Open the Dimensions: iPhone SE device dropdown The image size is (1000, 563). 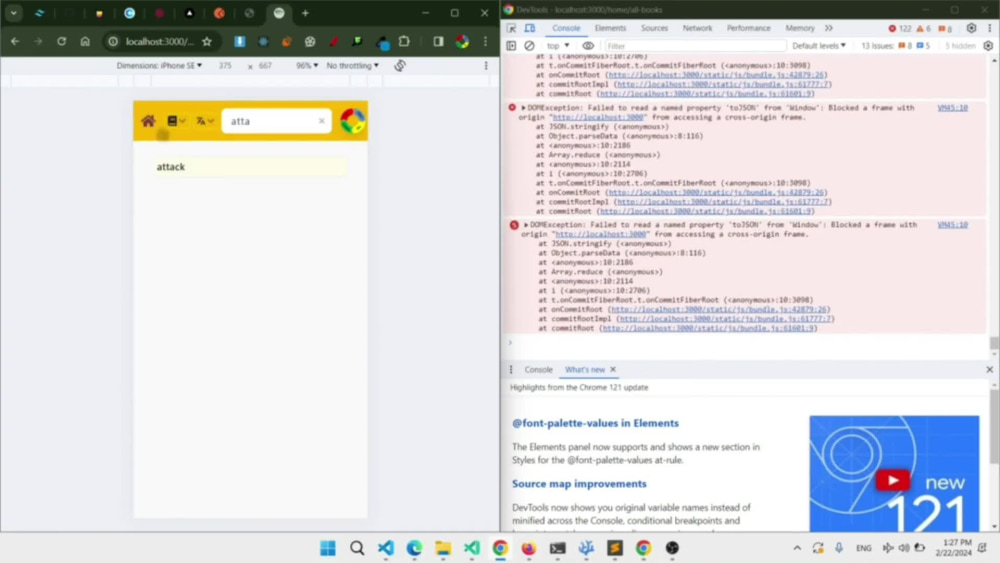159,66
